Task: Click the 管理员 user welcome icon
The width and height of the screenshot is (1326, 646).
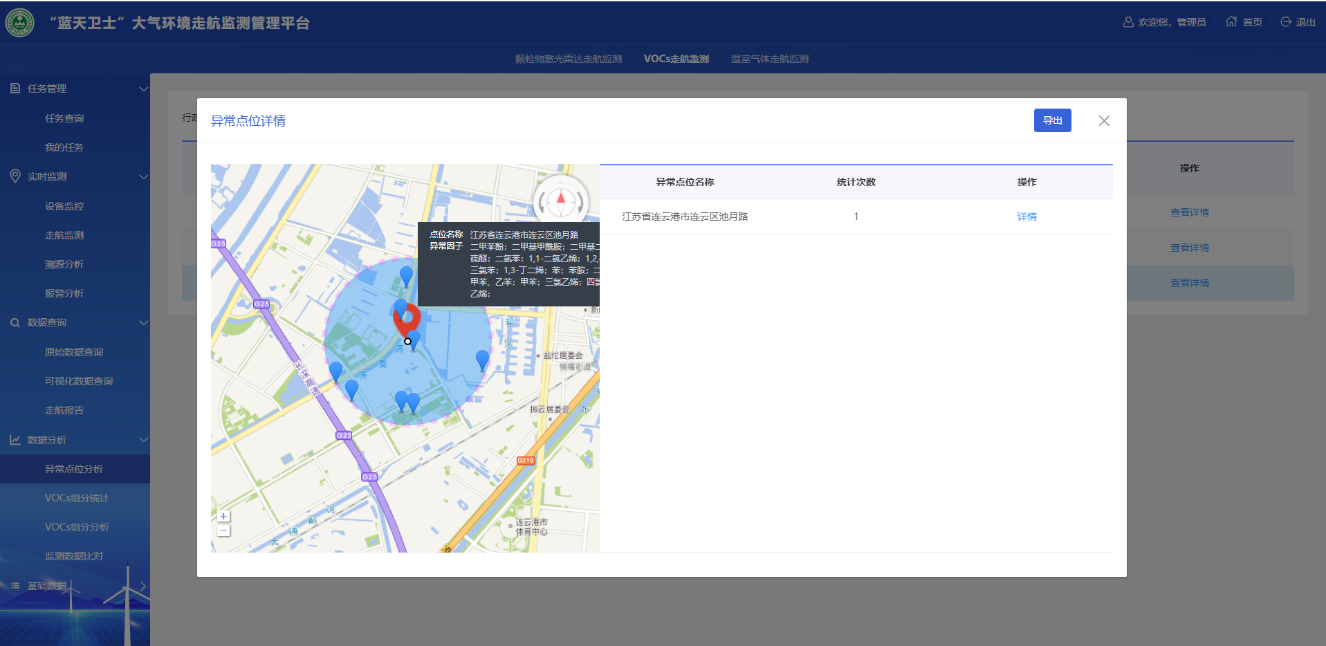Action: pyautogui.click(x=1128, y=22)
